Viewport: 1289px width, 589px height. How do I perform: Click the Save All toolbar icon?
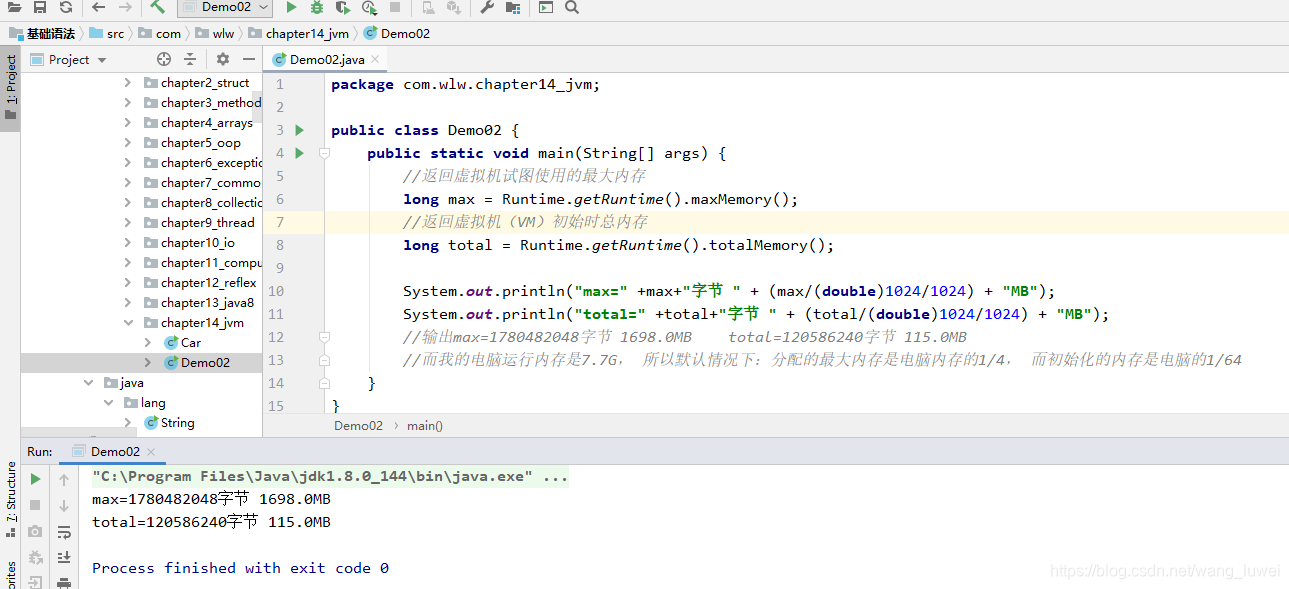point(40,7)
